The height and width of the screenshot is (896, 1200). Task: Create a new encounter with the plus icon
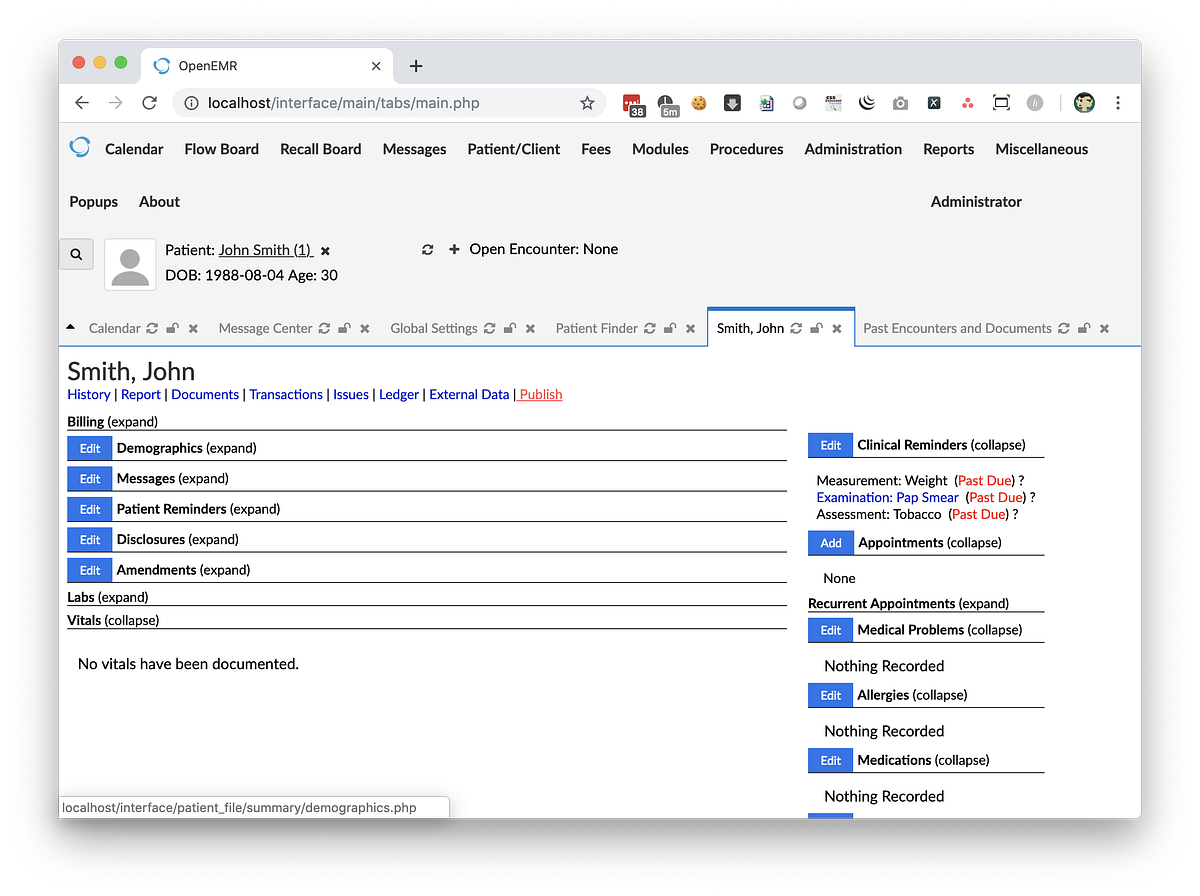coord(454,249)
